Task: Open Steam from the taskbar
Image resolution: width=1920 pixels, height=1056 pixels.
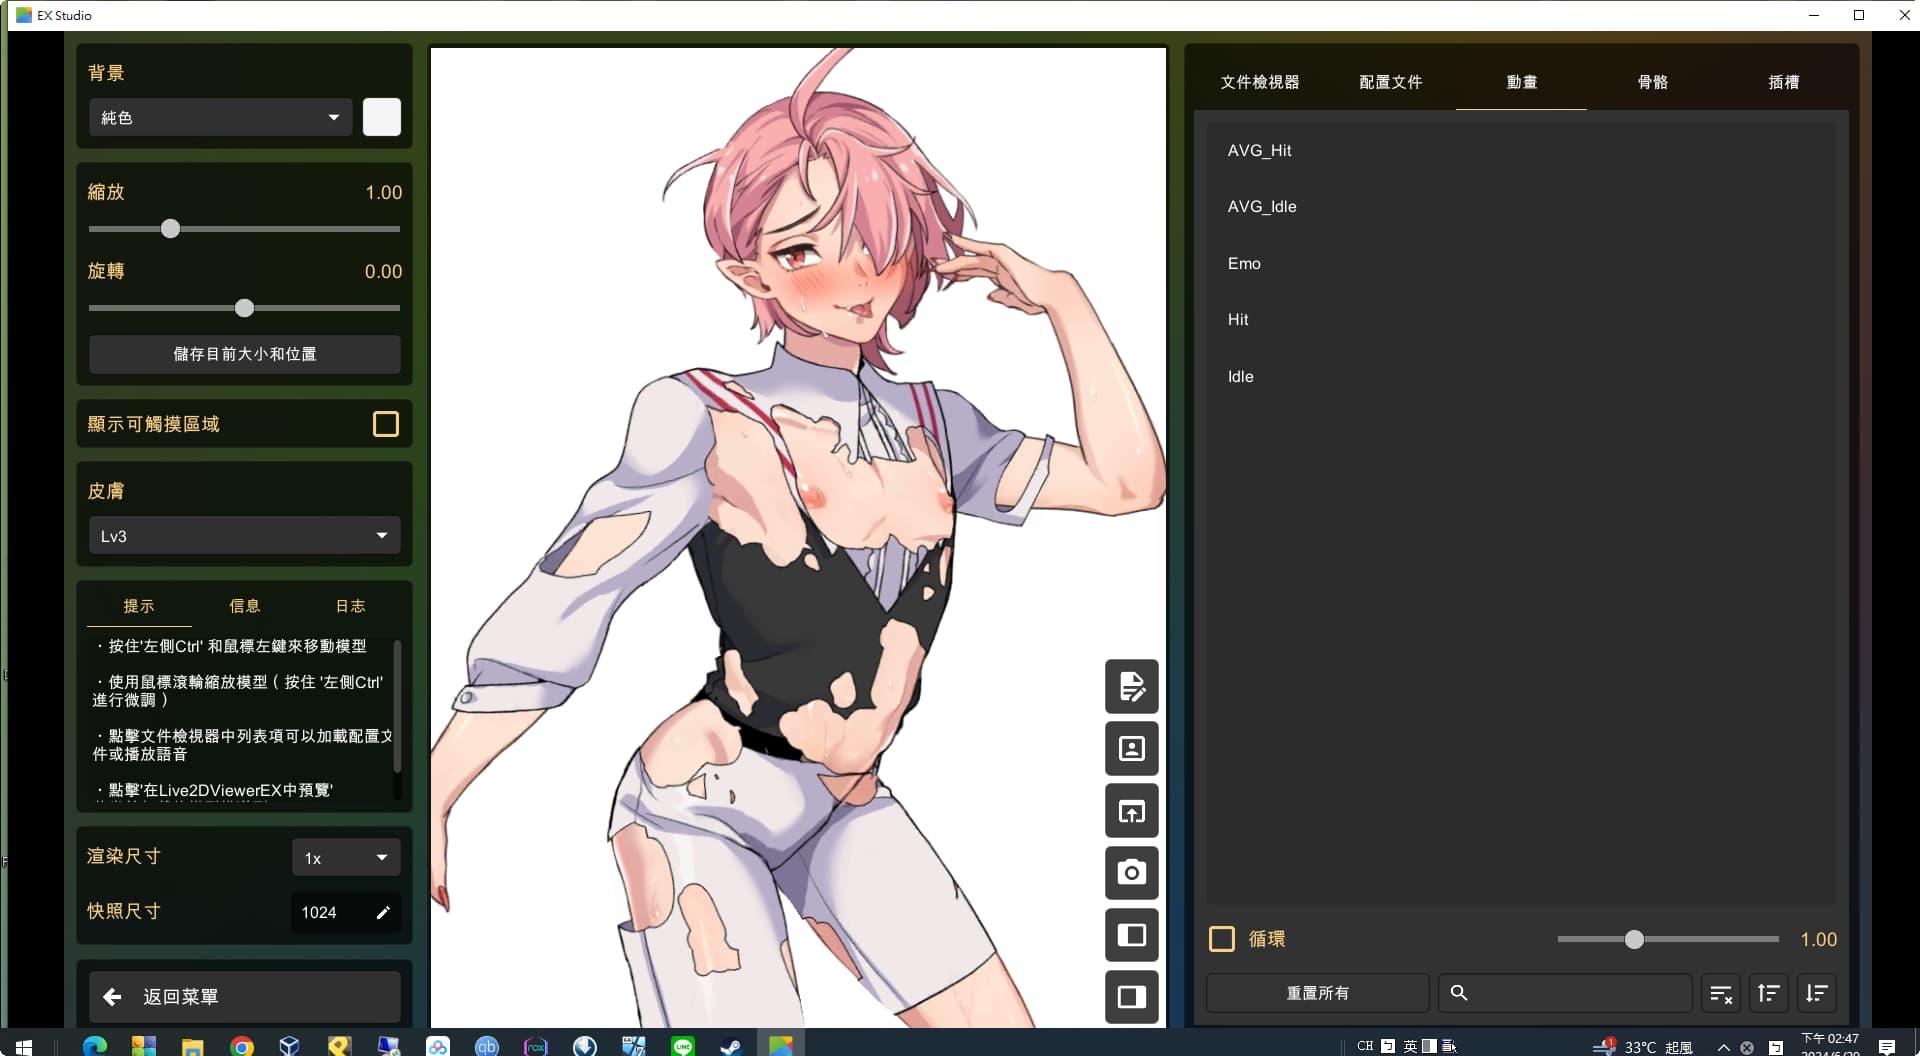Action: point(731,1046)
